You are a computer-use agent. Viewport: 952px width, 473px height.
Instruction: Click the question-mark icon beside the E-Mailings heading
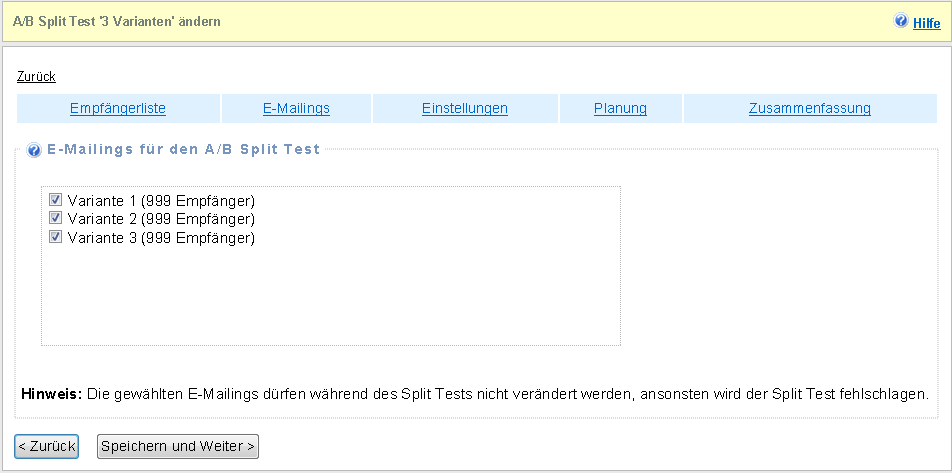click(34, 150)
